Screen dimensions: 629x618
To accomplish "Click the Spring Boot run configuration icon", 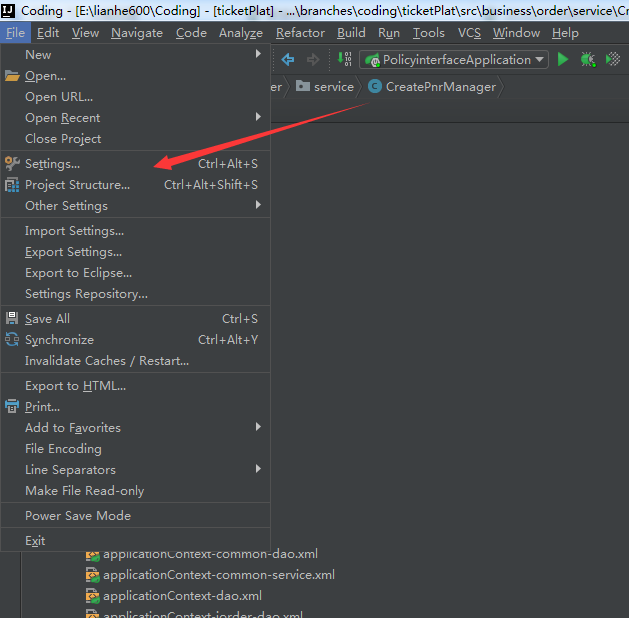I will (x=373, y=60).
